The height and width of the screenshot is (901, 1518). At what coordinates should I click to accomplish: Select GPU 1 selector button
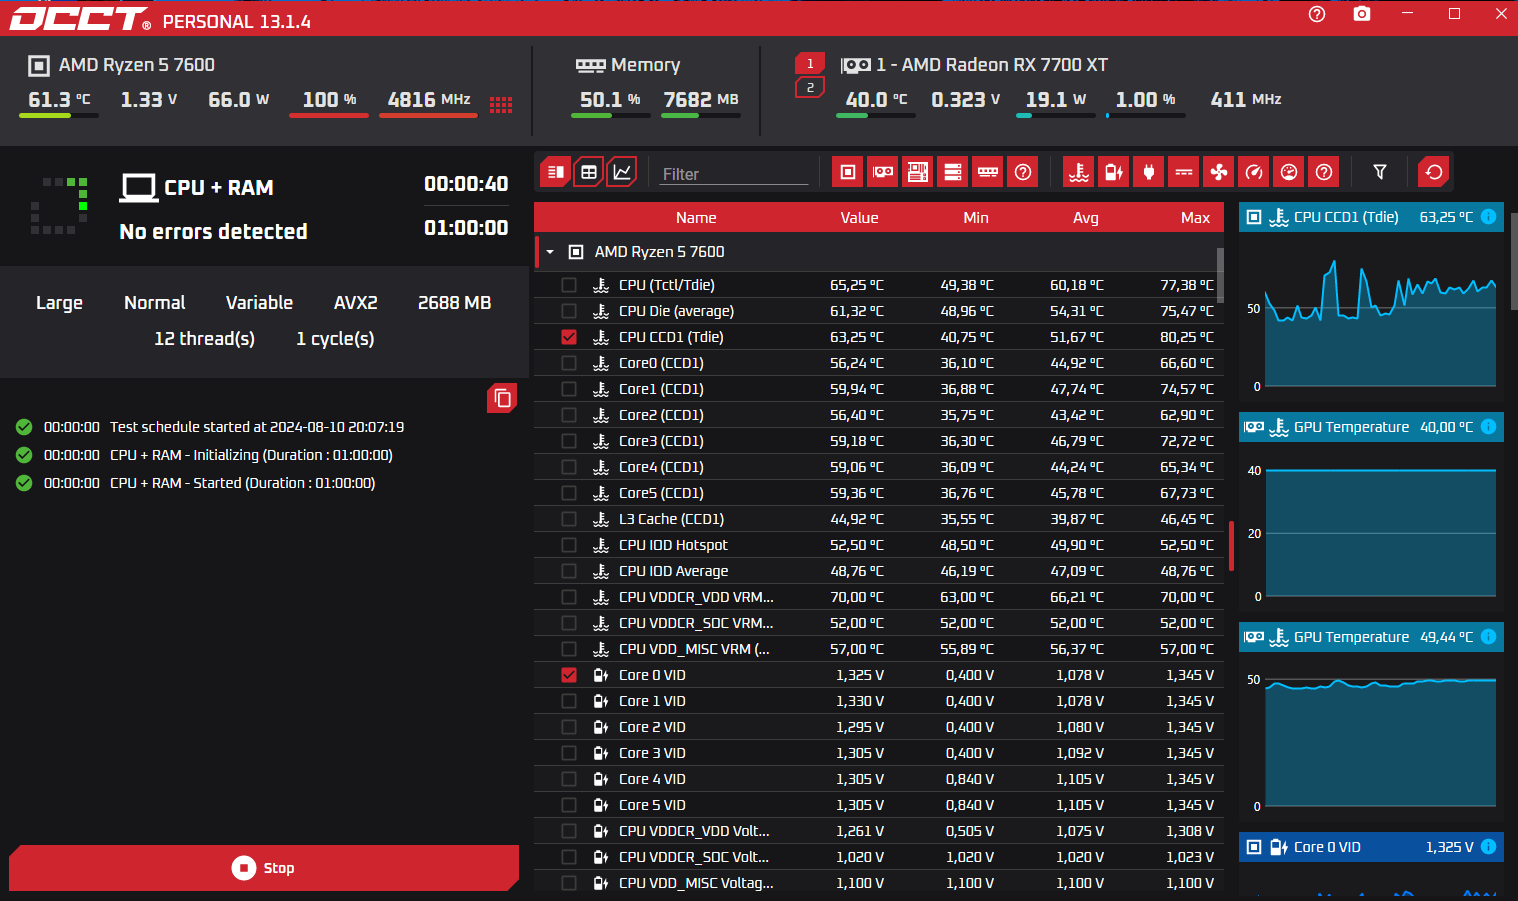pos(810,63)
